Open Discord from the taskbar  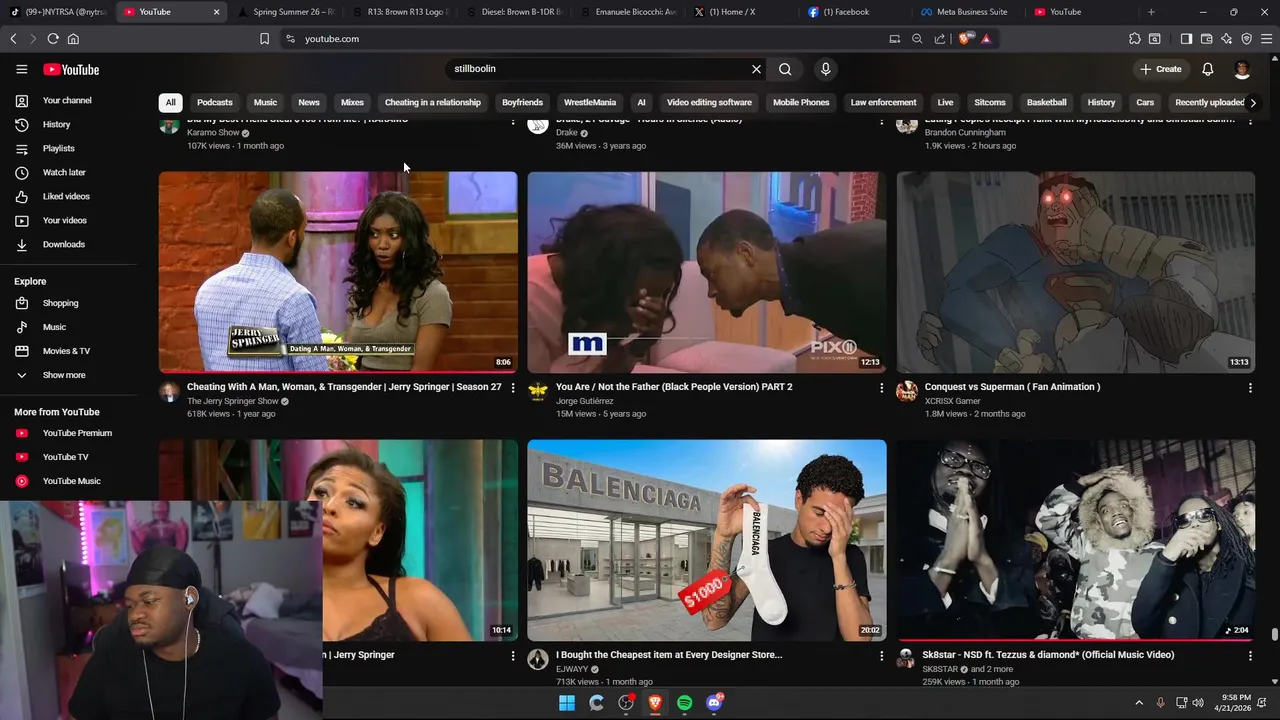(714, 703)
